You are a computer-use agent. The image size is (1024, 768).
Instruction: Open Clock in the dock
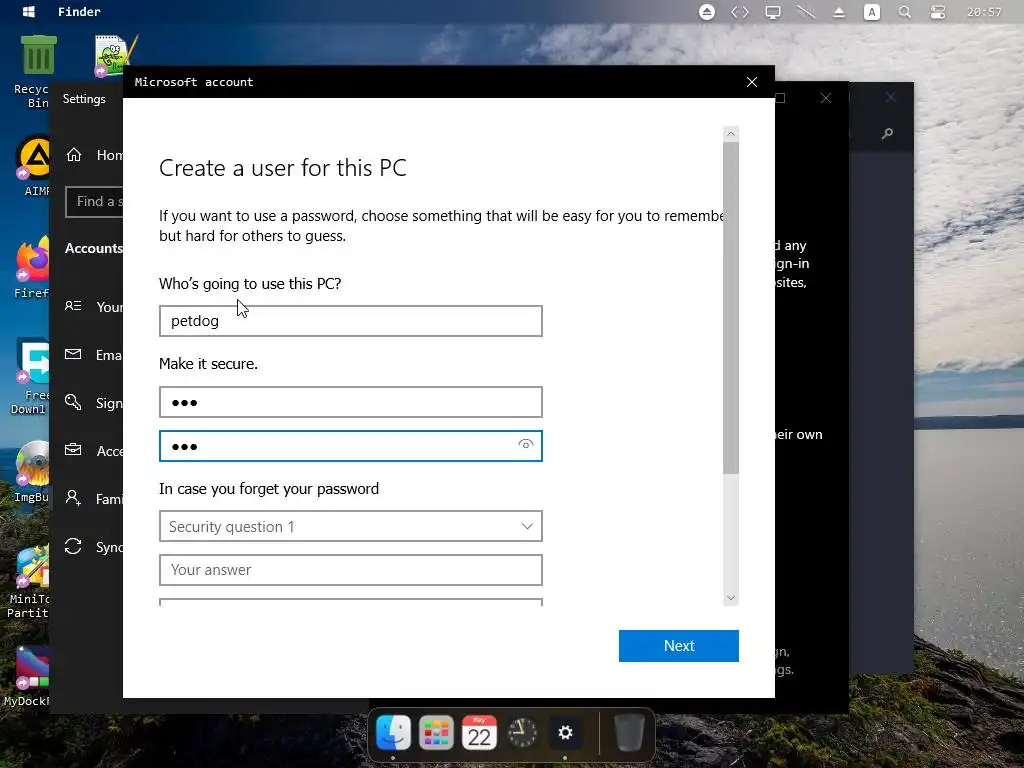(x=522, y=732)
